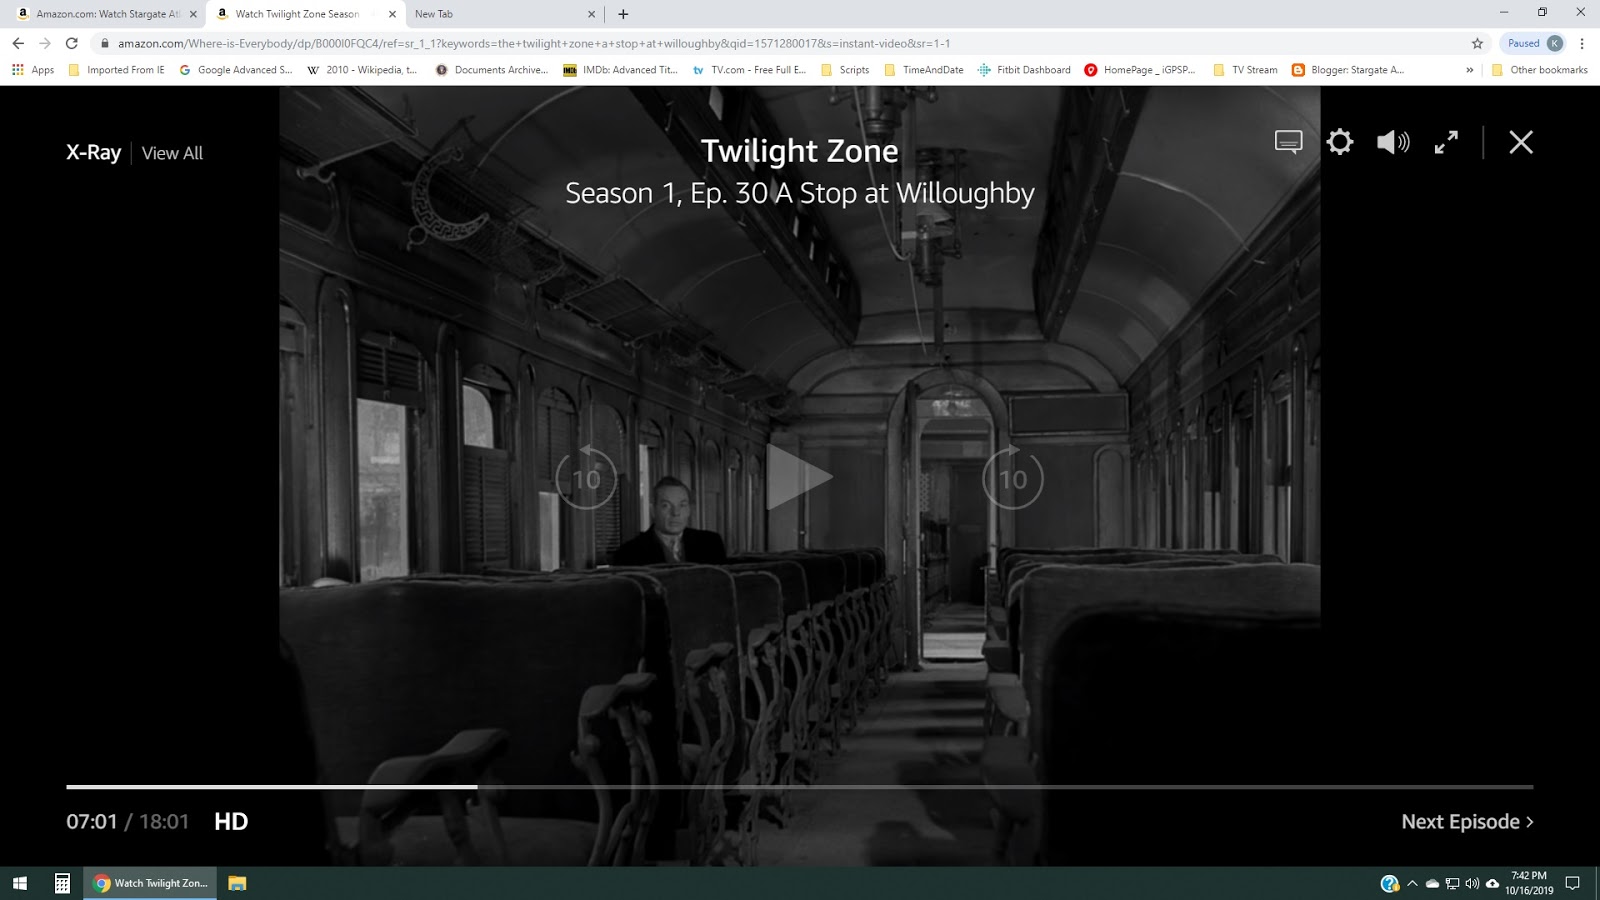
Task: Open the Paused profile button
Action: (1534, 43)
